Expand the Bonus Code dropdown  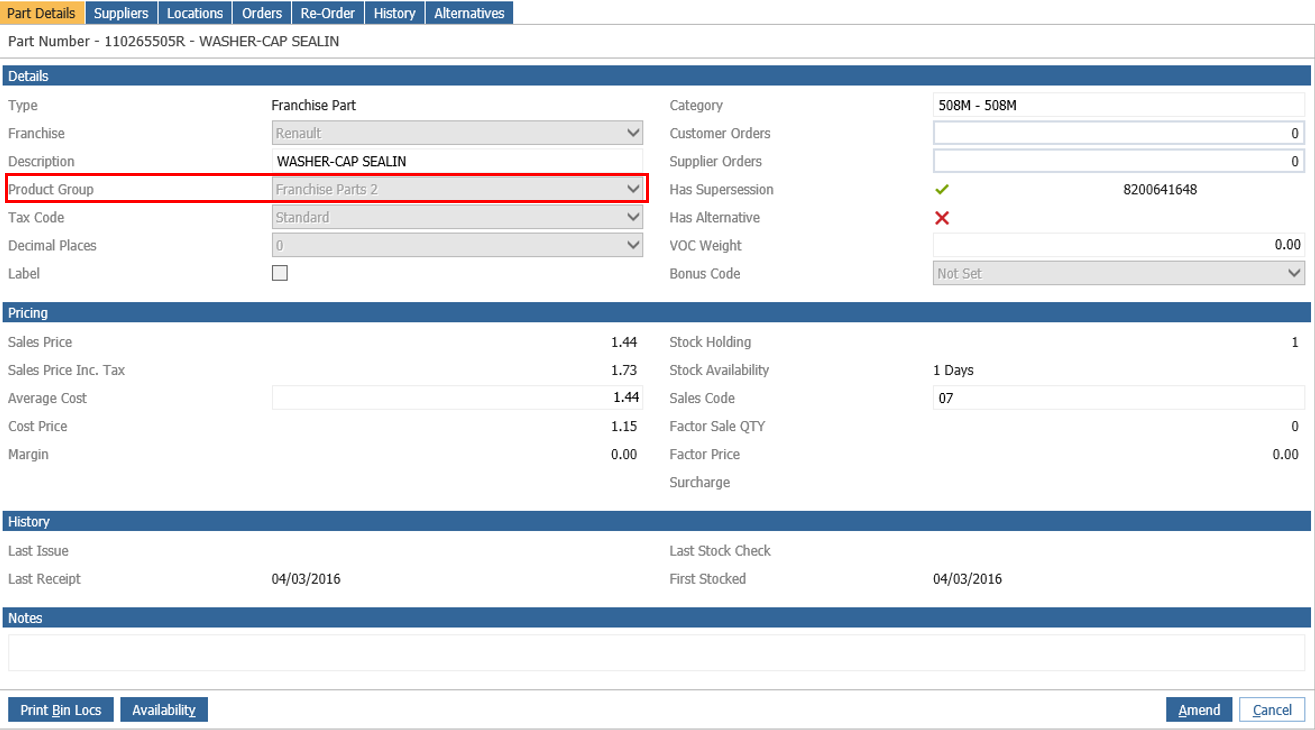pyautogui.click(x=1118, y=273)
